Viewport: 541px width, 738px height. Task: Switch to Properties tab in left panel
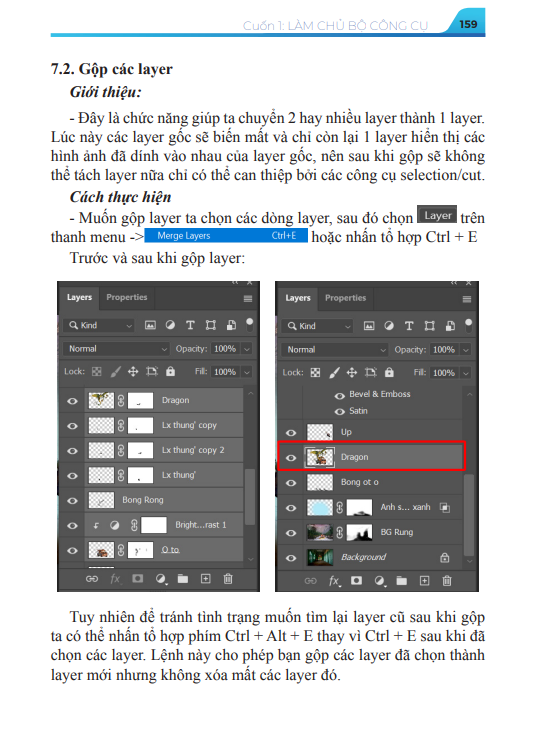click(x=127, y=297)
